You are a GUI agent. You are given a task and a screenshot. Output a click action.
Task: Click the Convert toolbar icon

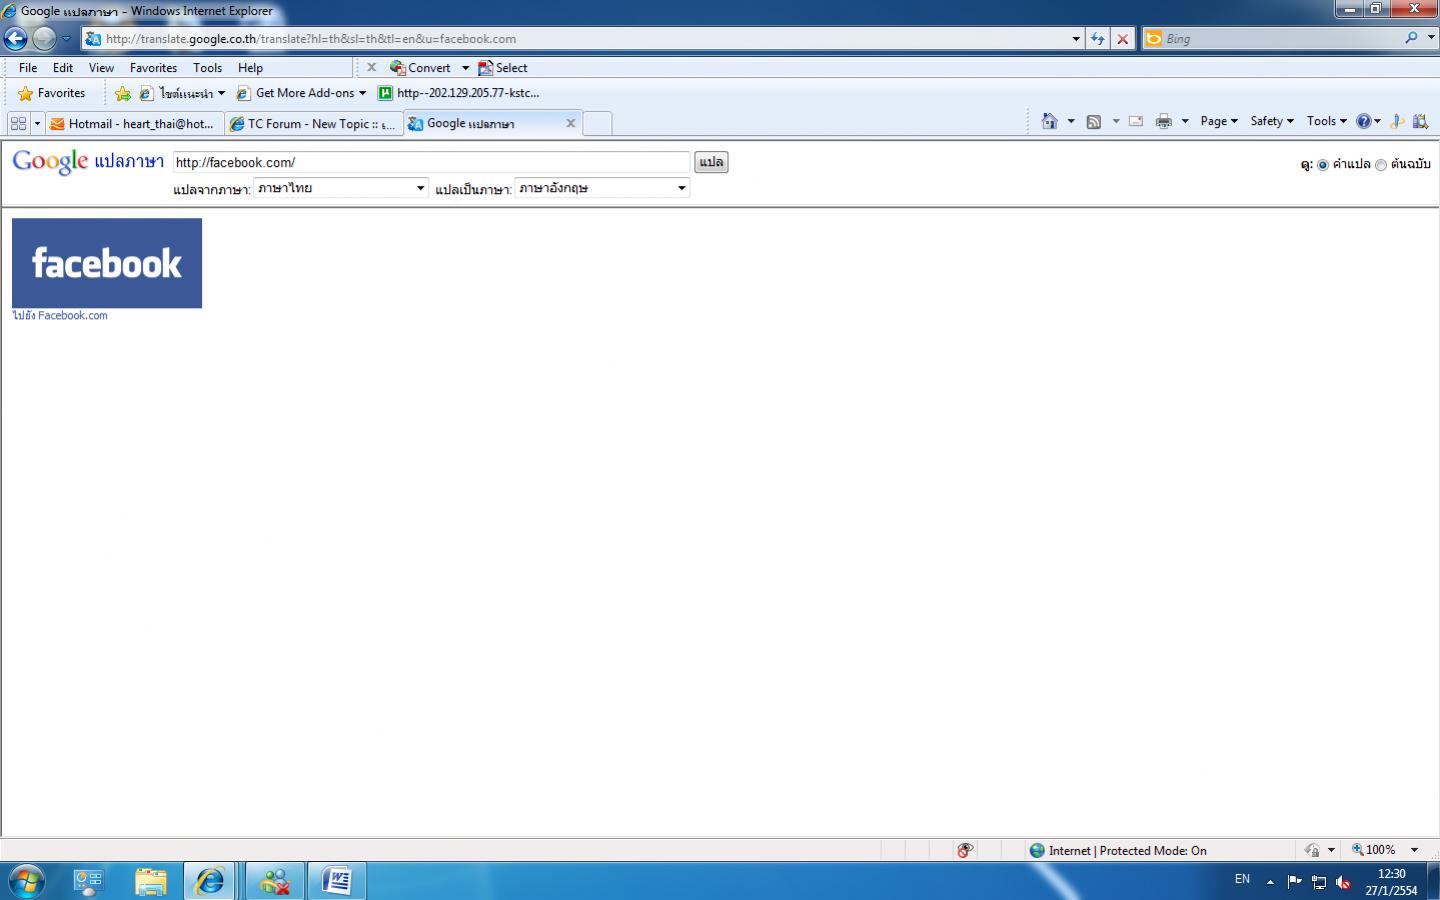420,68
